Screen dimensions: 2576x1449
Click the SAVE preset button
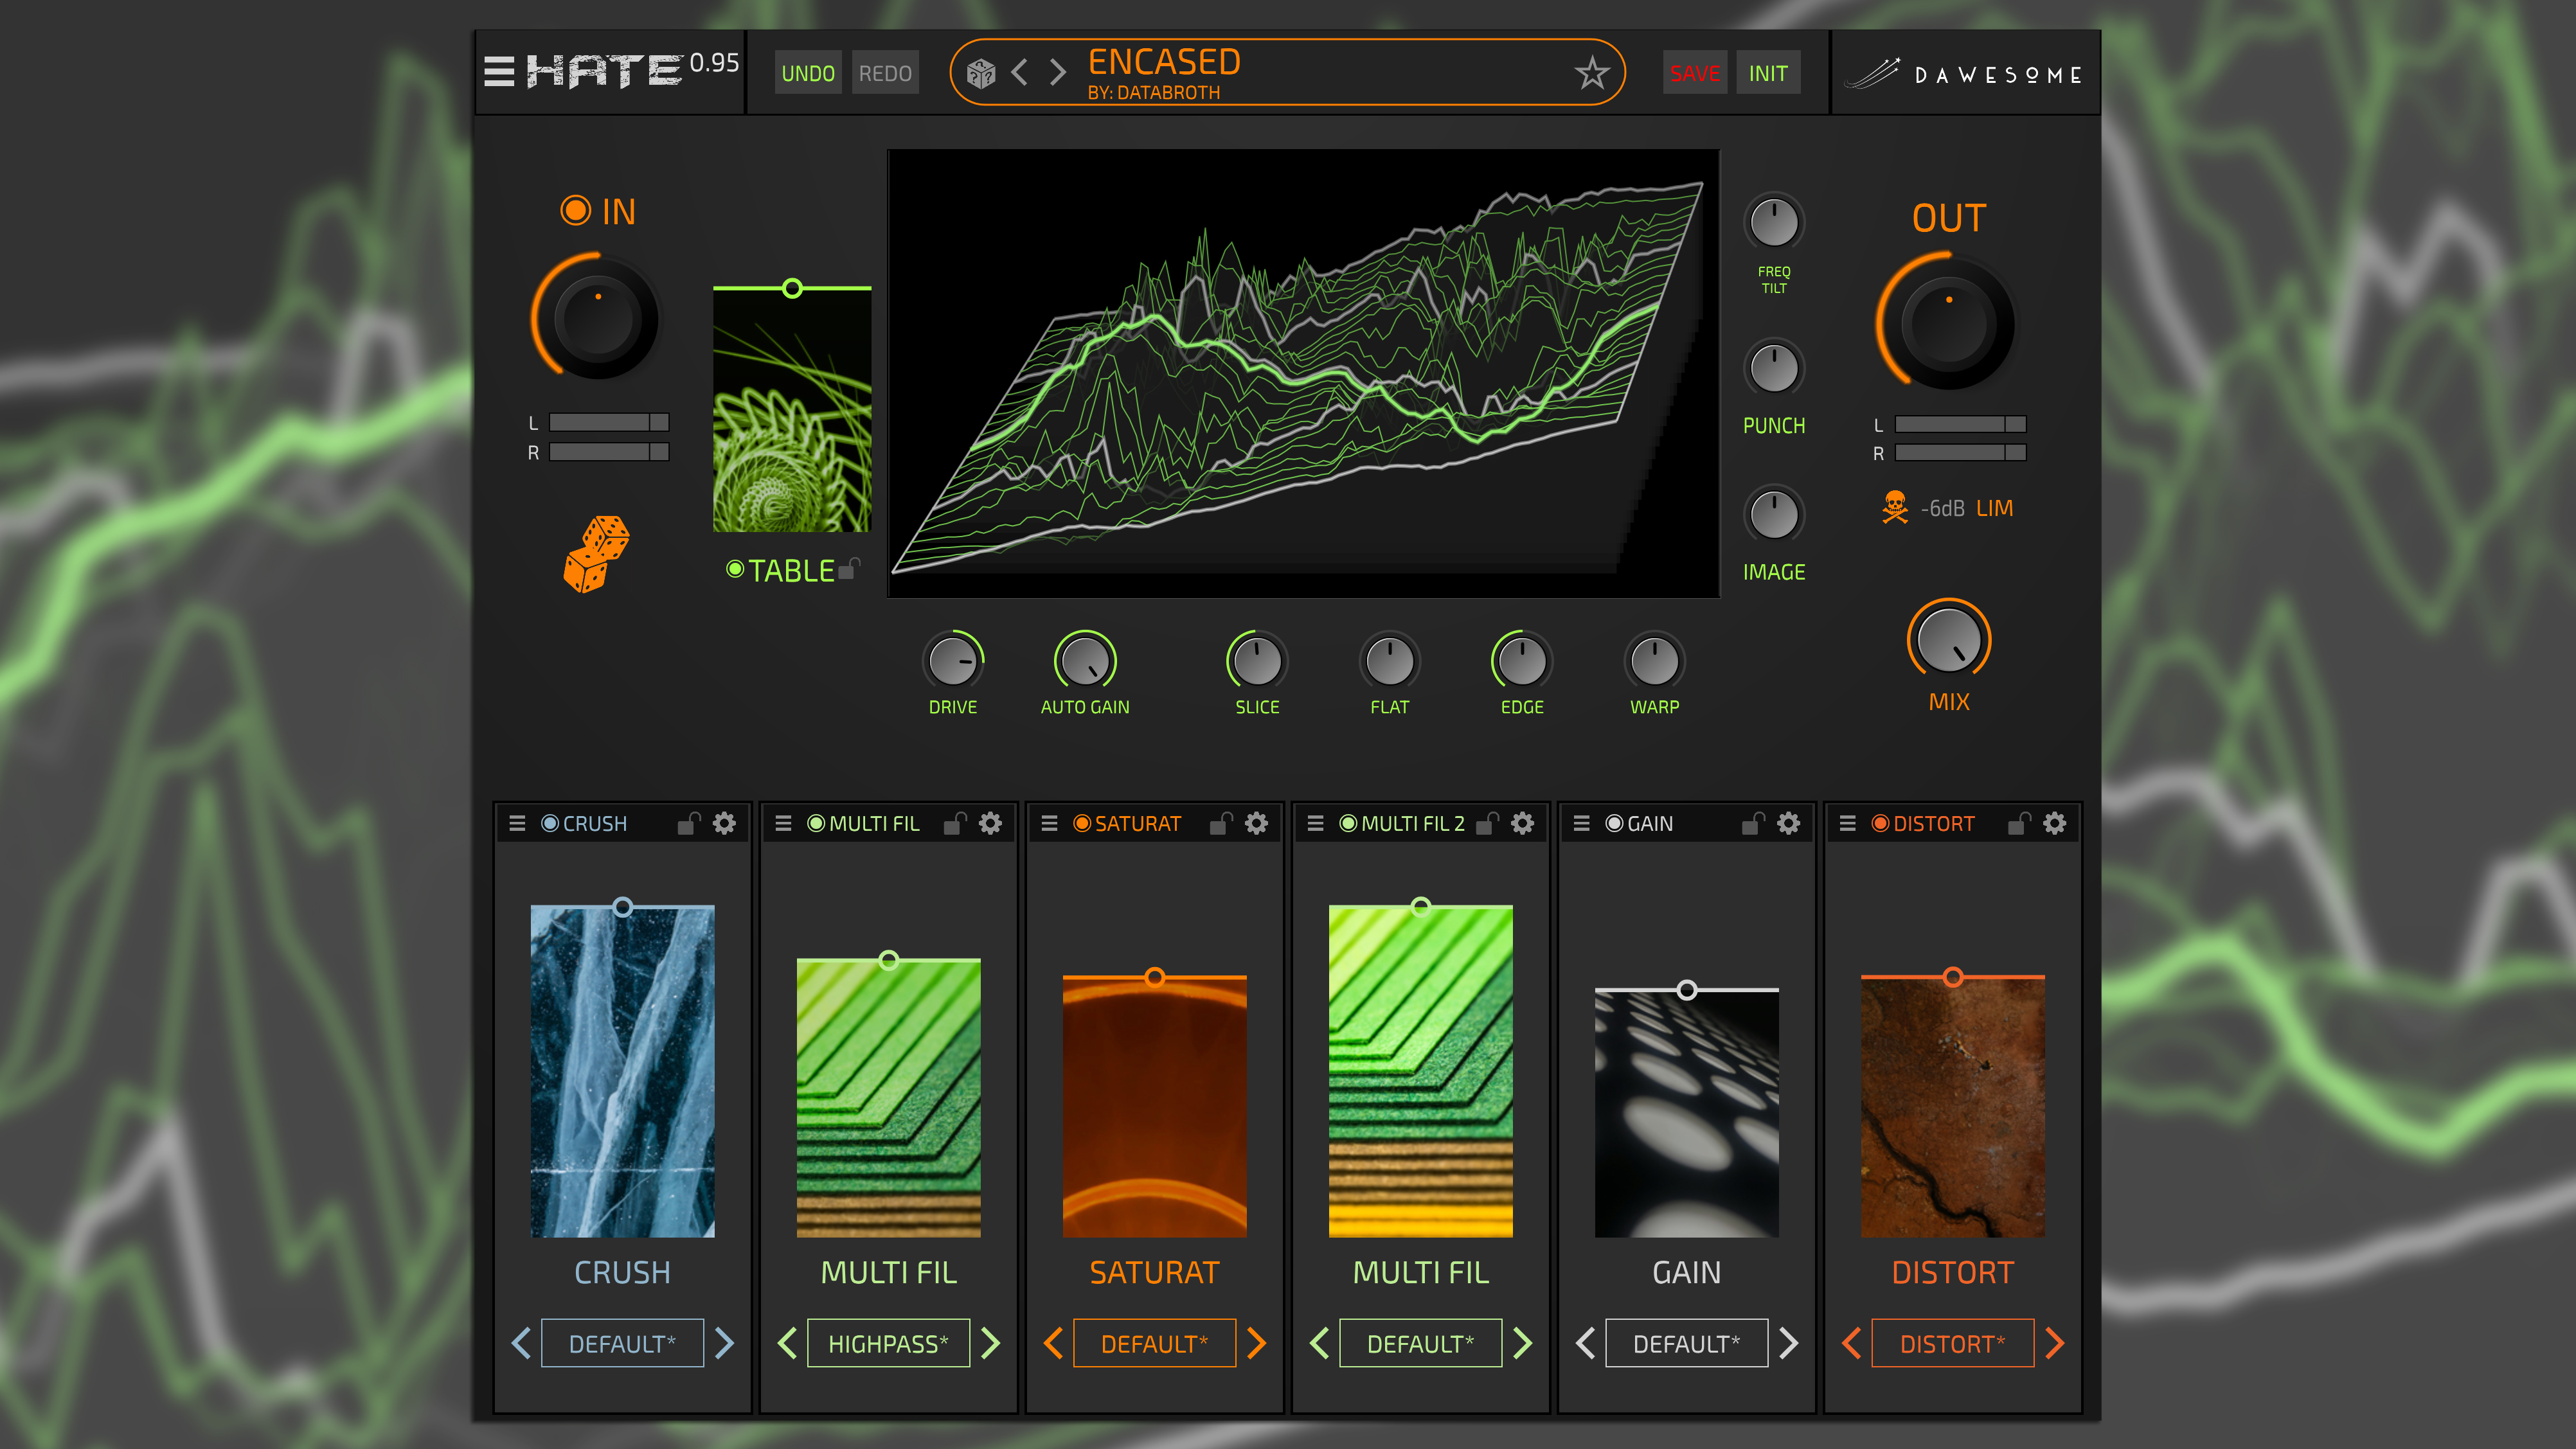point(1695,73)
